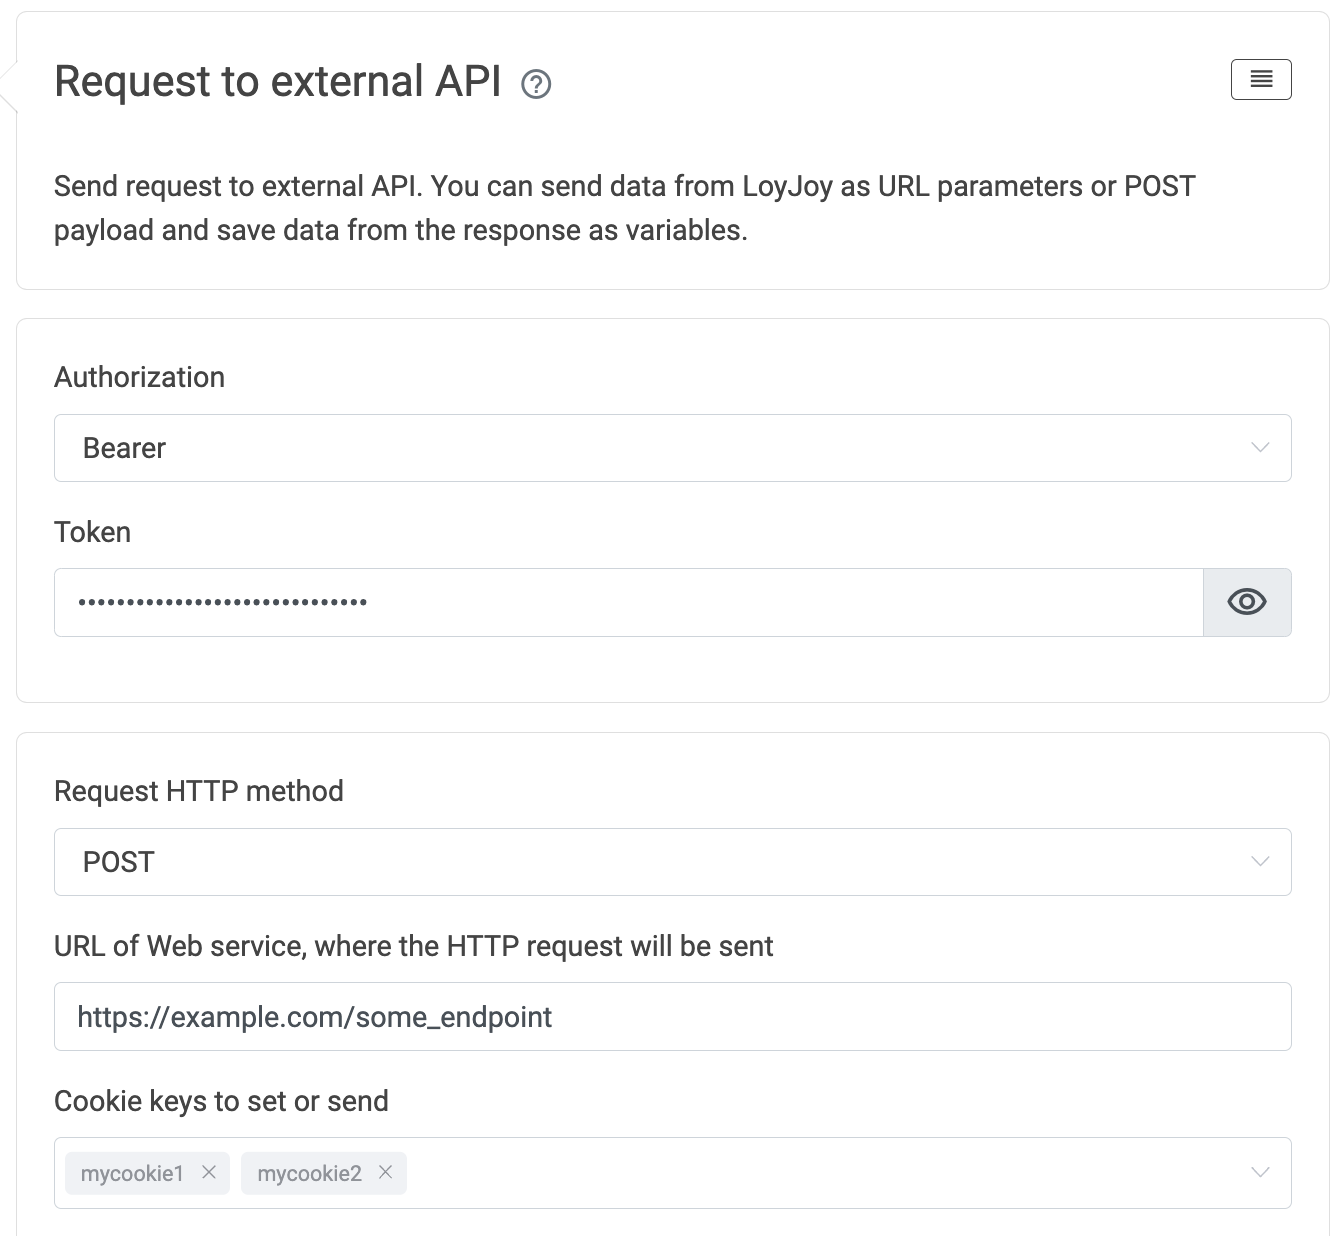Open the help icon beside the title
The image size is (1342, 1236).
click(x=536, y=85)
